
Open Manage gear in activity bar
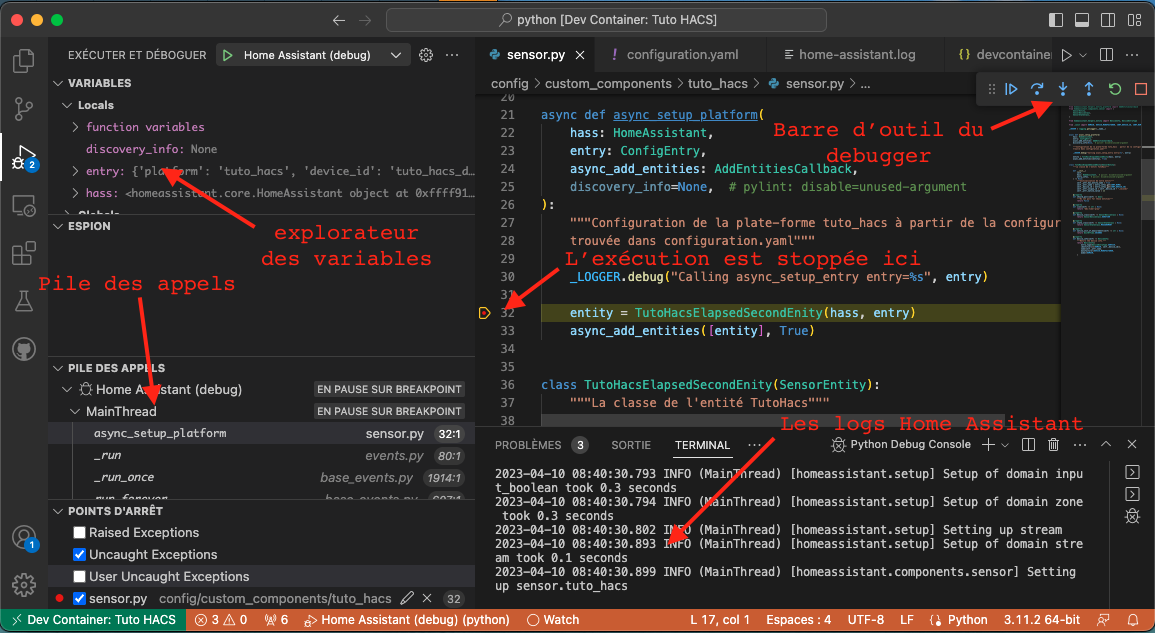point(24,585)
